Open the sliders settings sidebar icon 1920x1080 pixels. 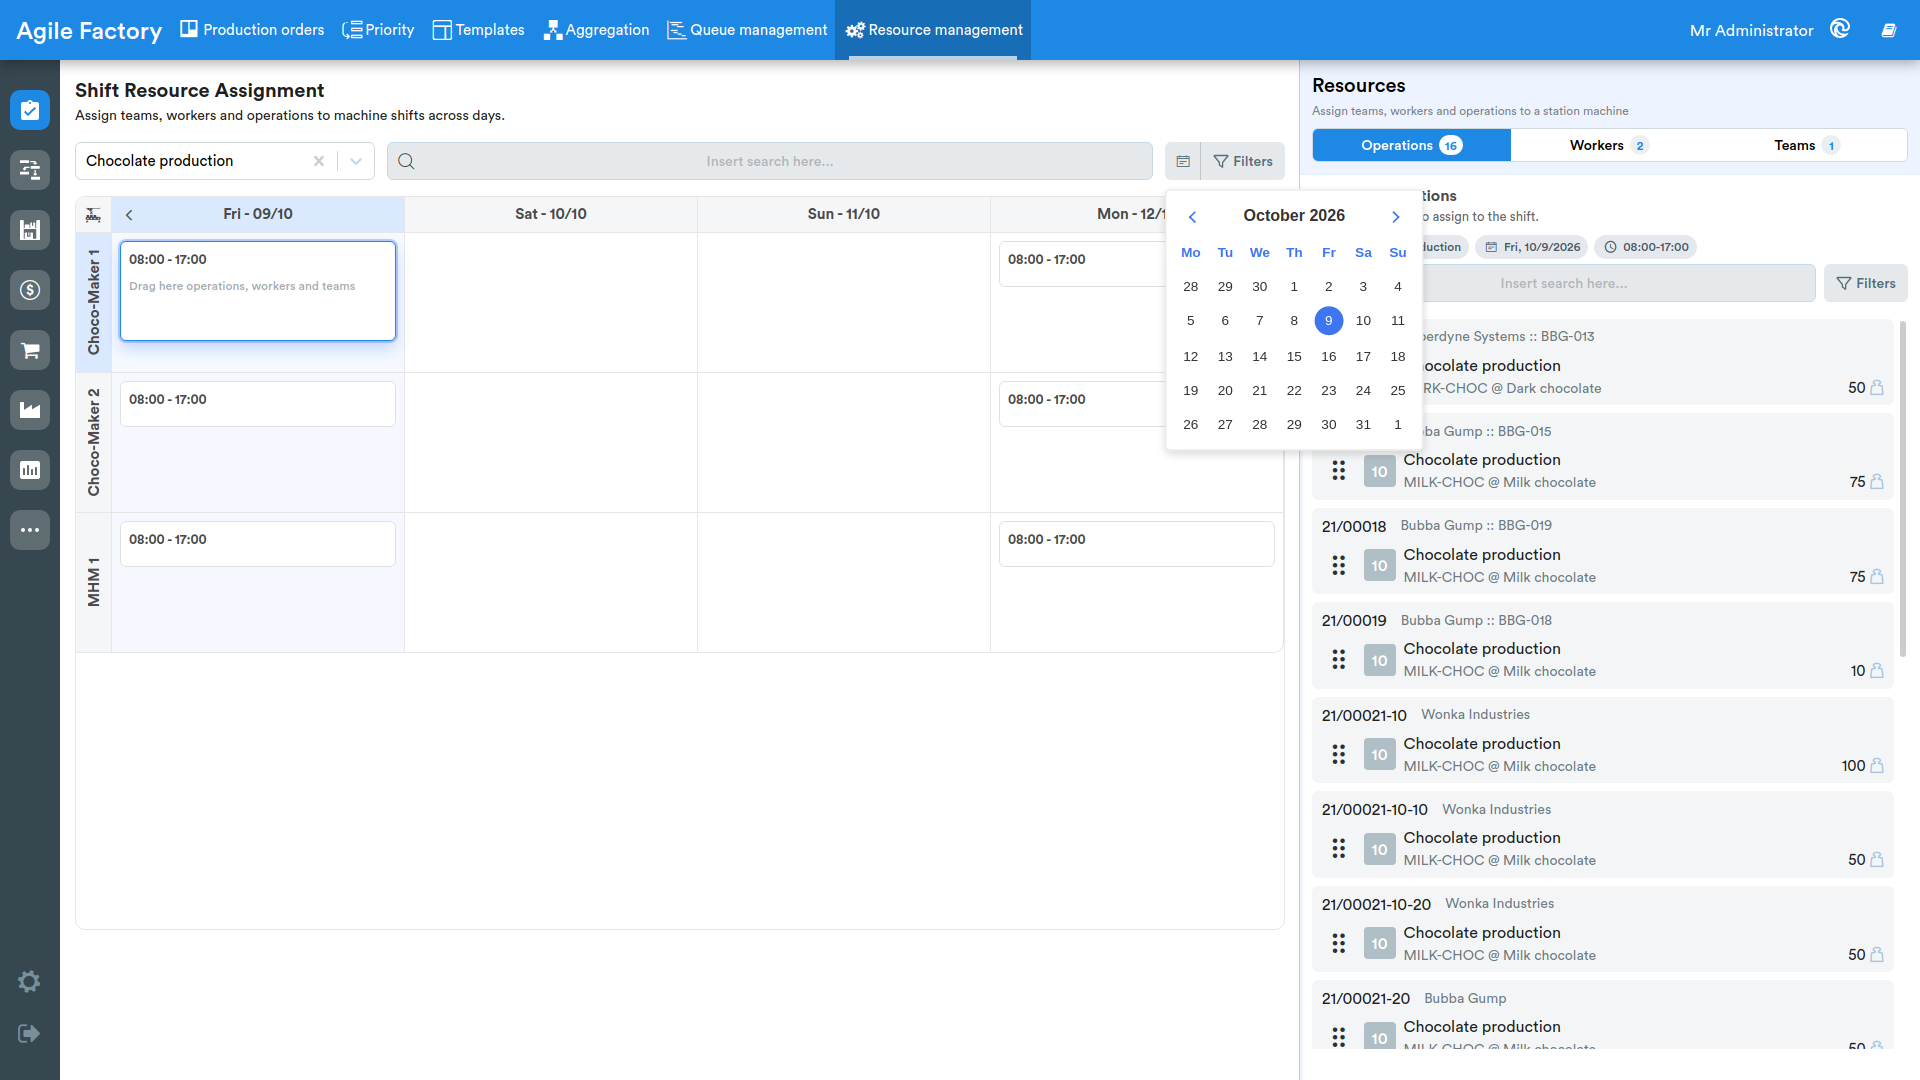pos(30,170)
